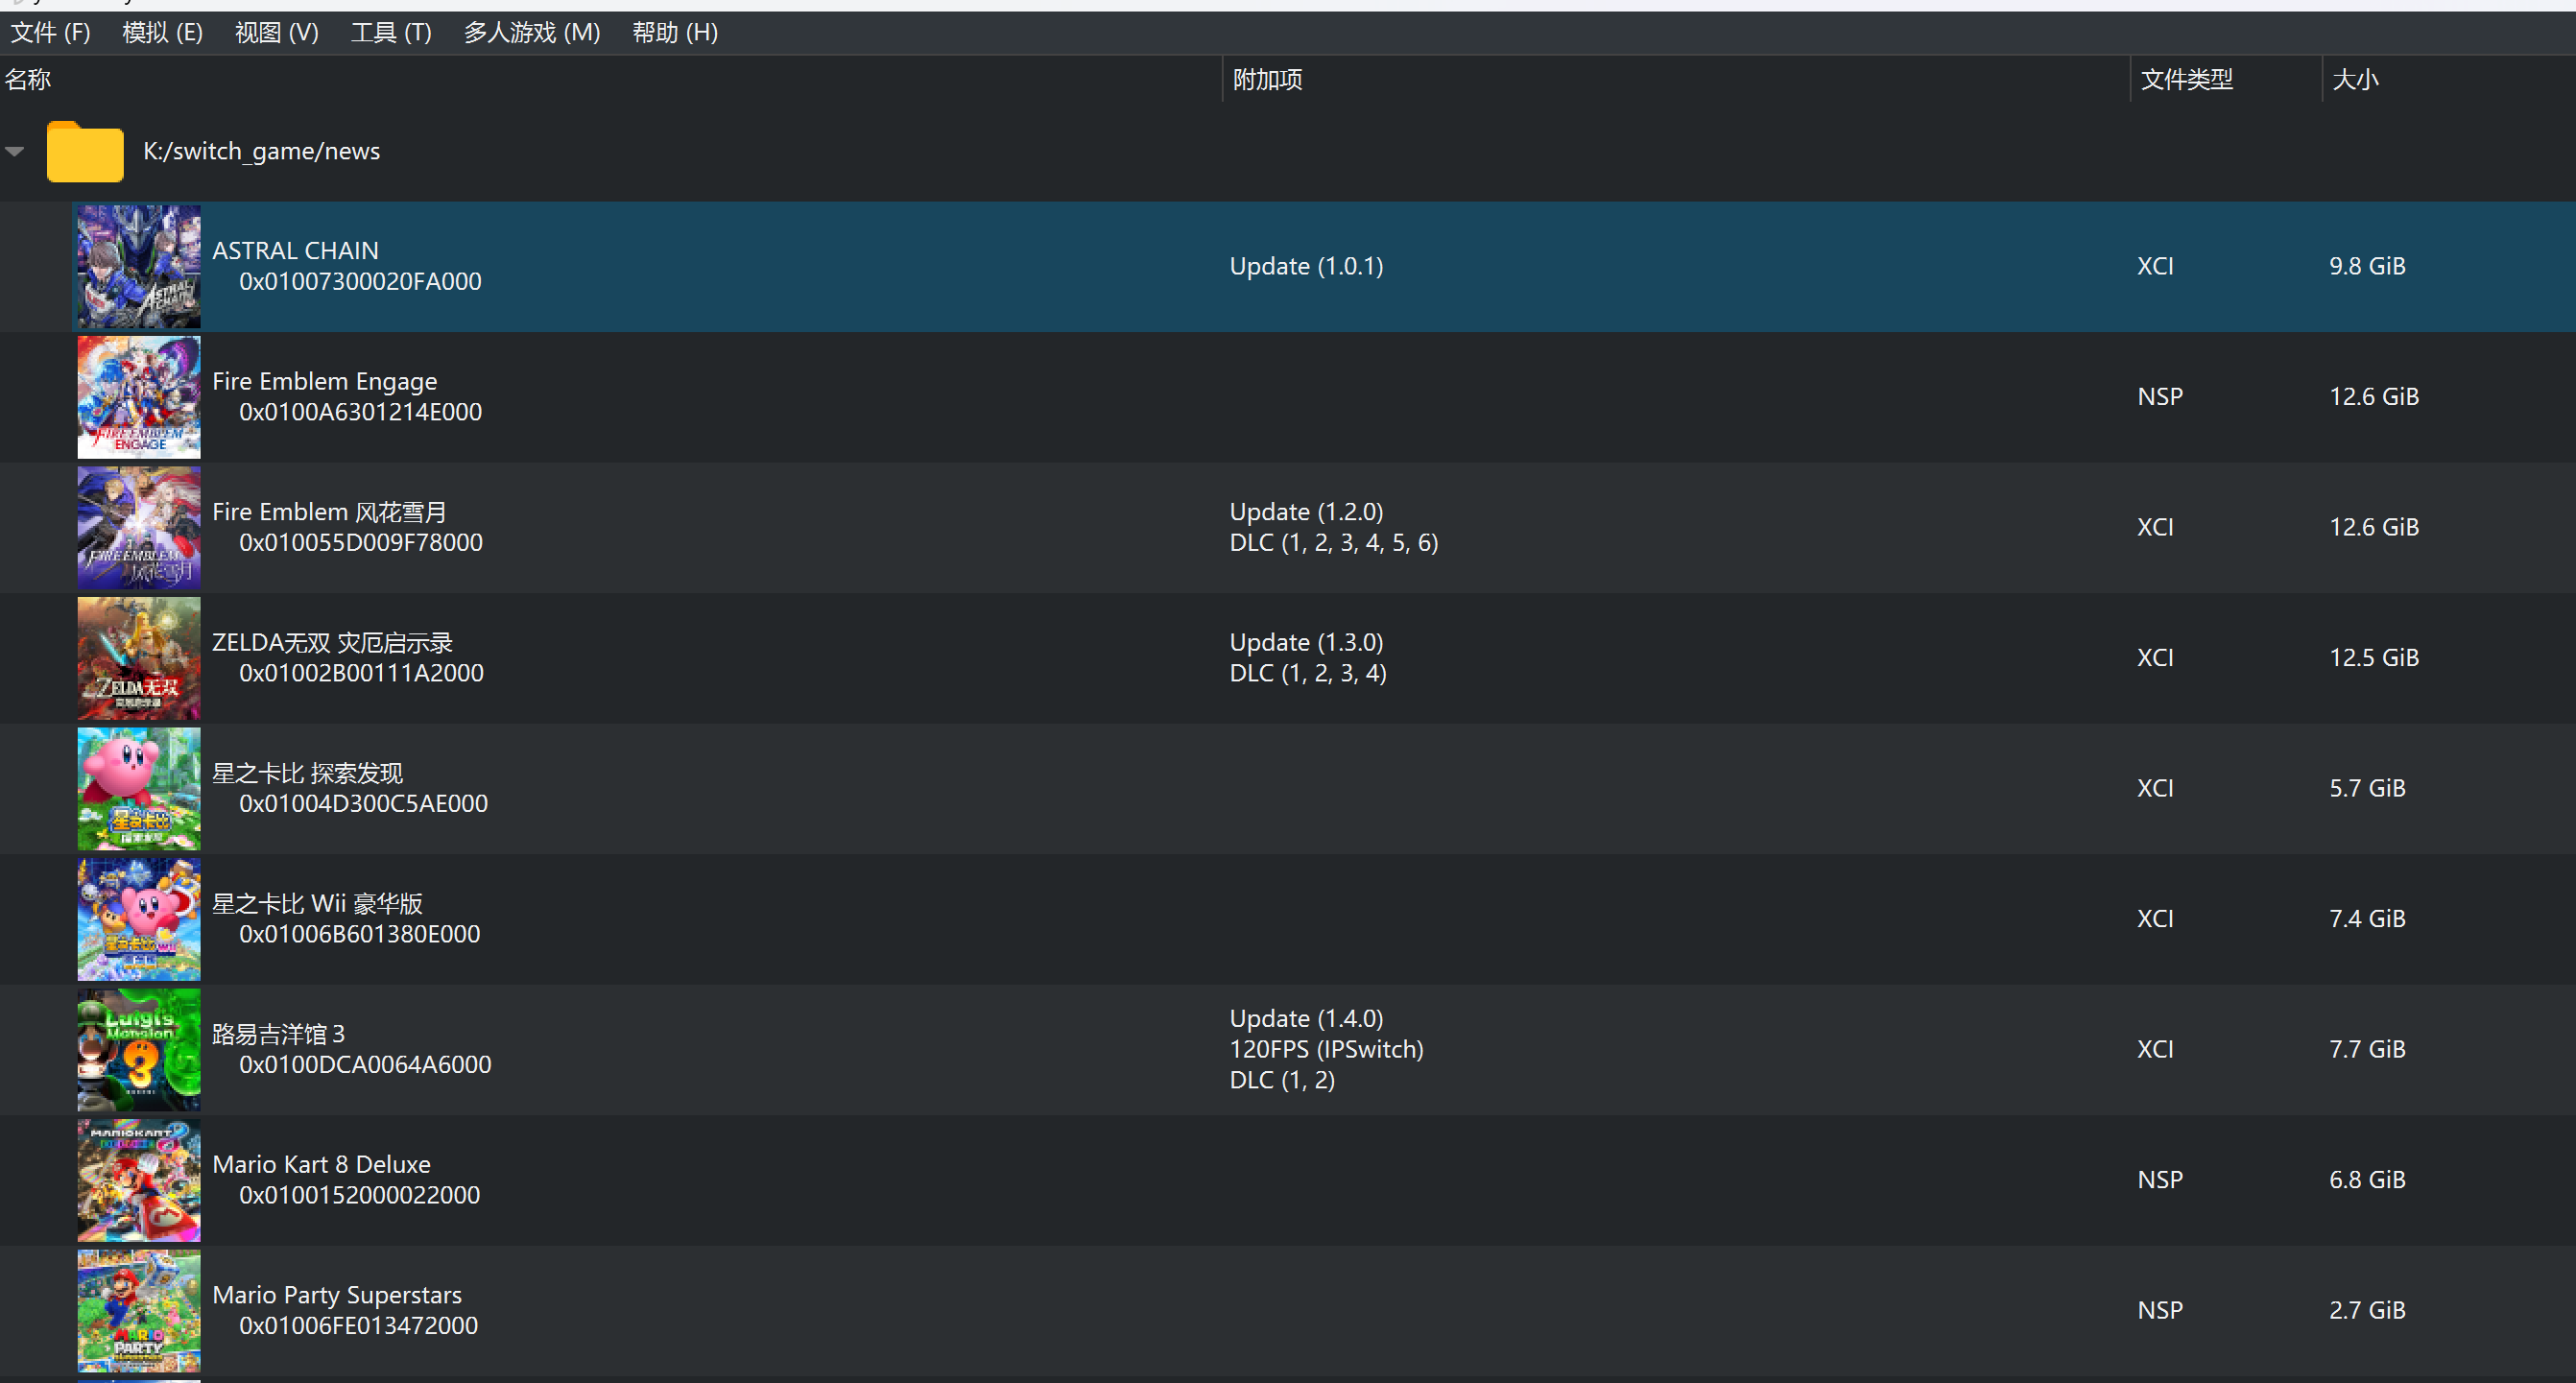Open the 模拟 (E) menu
Viewport: 2576px width, 1383px height.
click(x=162, y=33)
